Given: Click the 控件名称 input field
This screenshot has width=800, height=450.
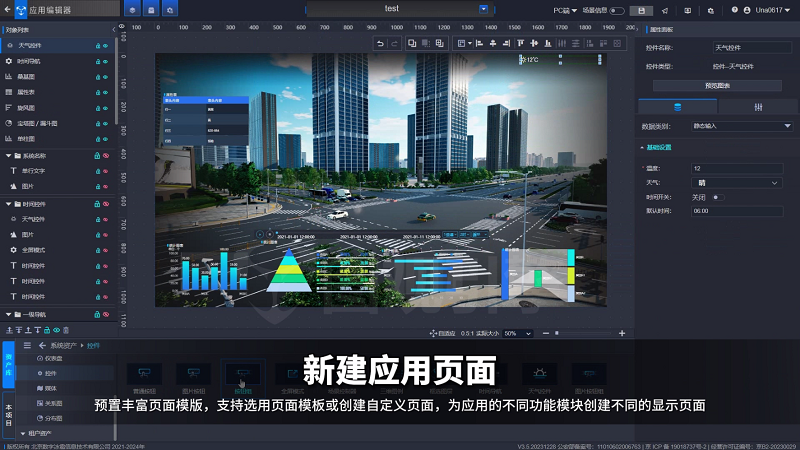Looking at the screenshot, I should coord(752,47).
